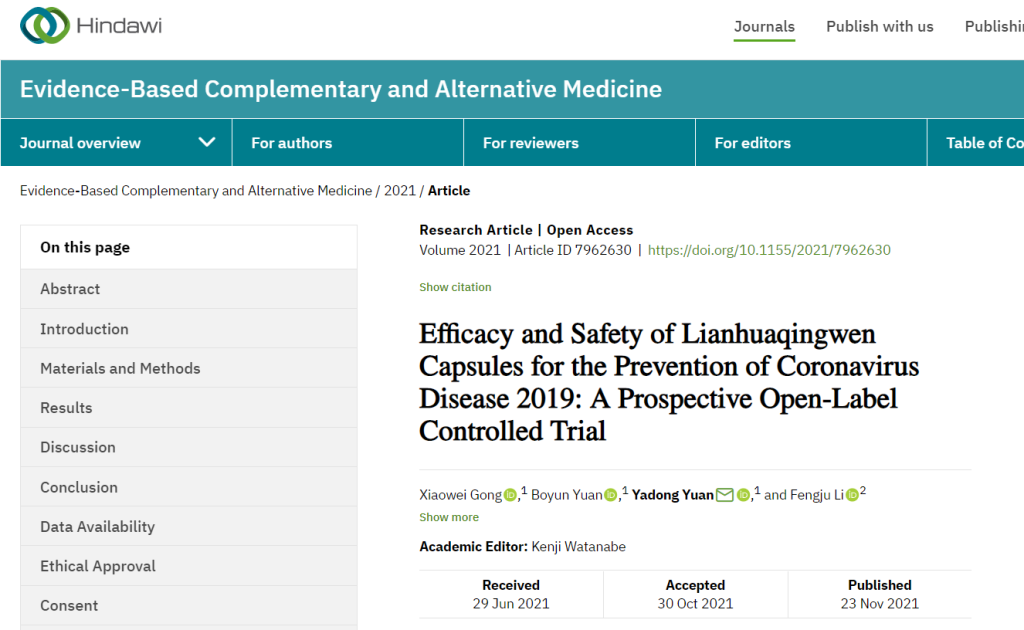The width and height of the screenshot is (1024, 630).
Task: Expand author list with Show more
Action: point(449,517)
